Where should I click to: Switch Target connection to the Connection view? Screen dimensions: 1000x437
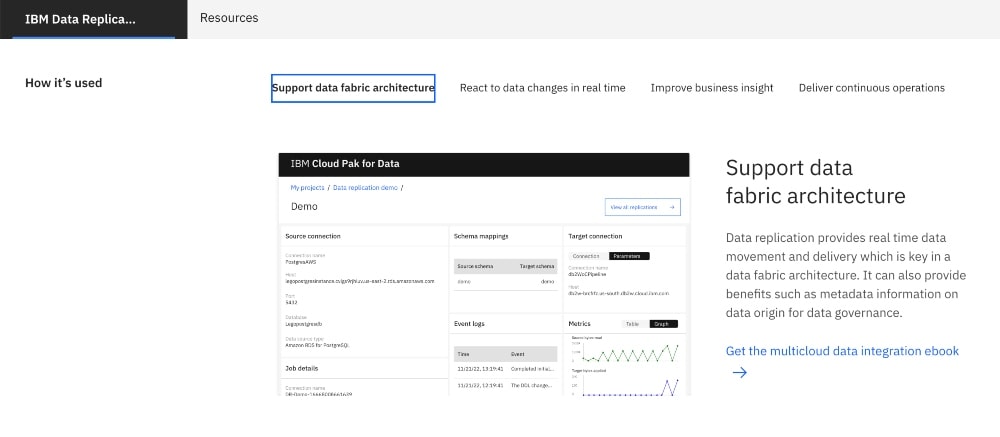[585, 256]
